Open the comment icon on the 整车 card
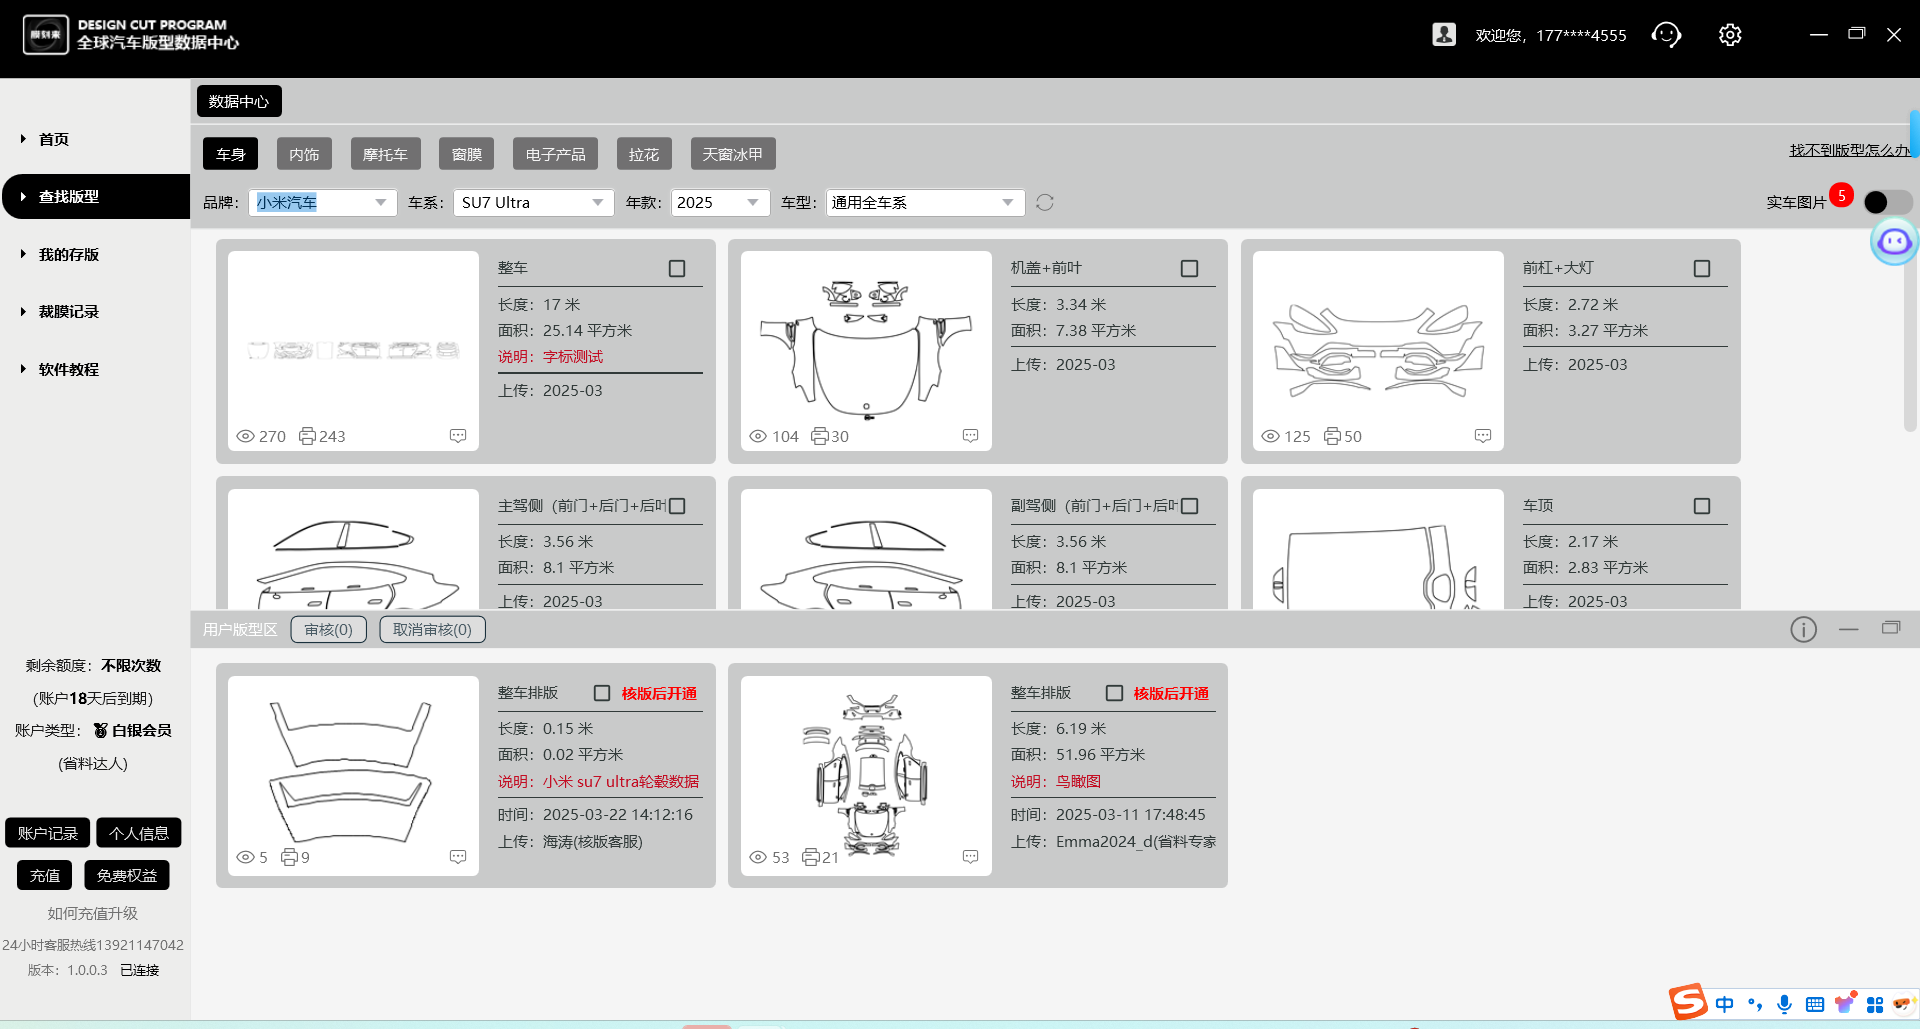Image resolution: width=1920 pixels, height=1029 pixels. coord(458,435)
